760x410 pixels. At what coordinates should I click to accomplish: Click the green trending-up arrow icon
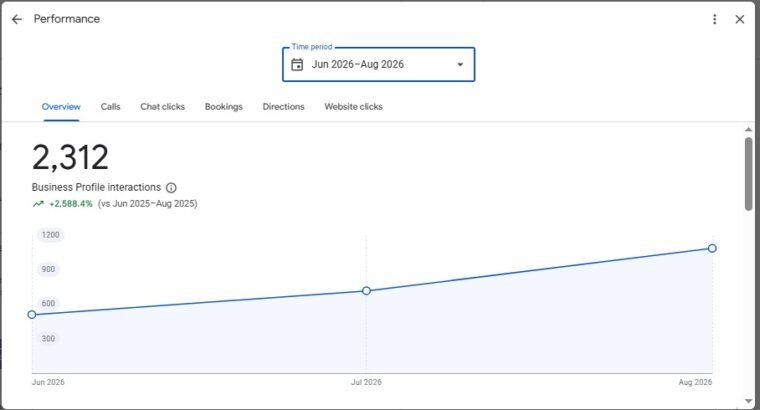38,204
